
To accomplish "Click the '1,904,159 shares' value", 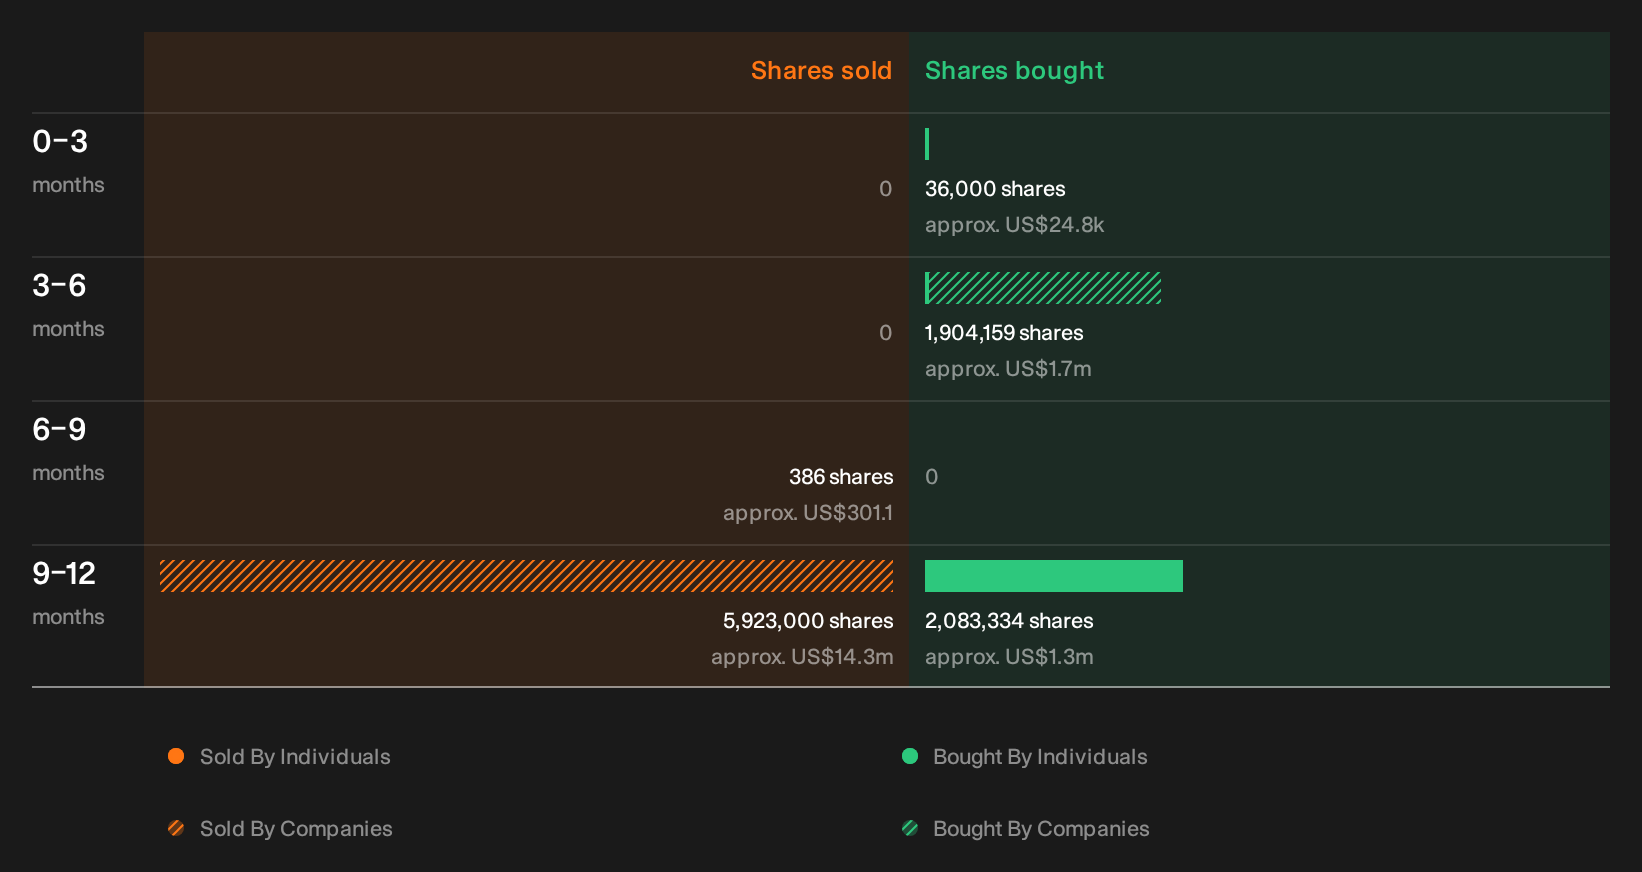I will coord(1004,333).
